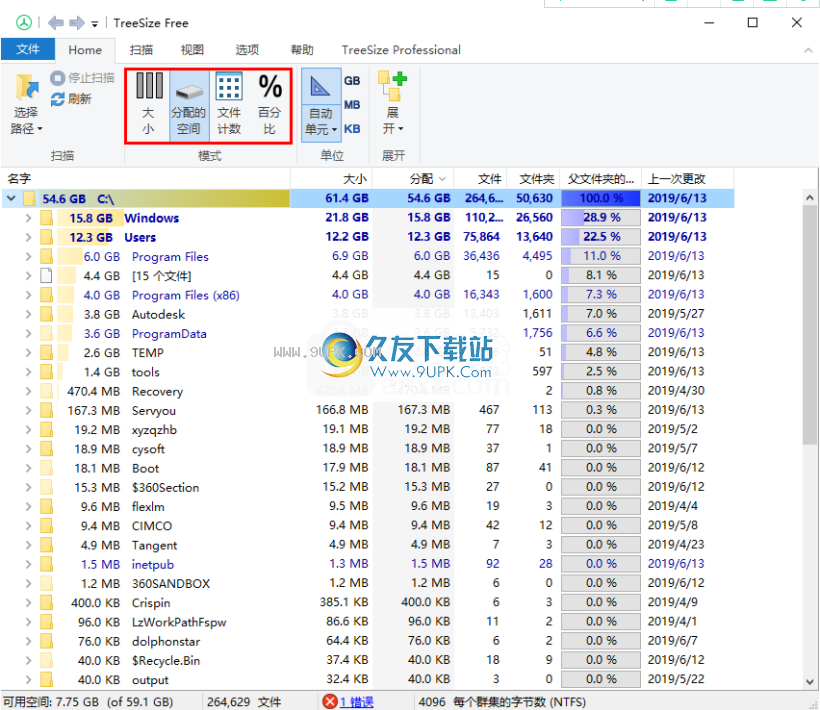Screen dimensions: 820x710
Task: Open the 1 错误 error link
Action: [357, 702]
